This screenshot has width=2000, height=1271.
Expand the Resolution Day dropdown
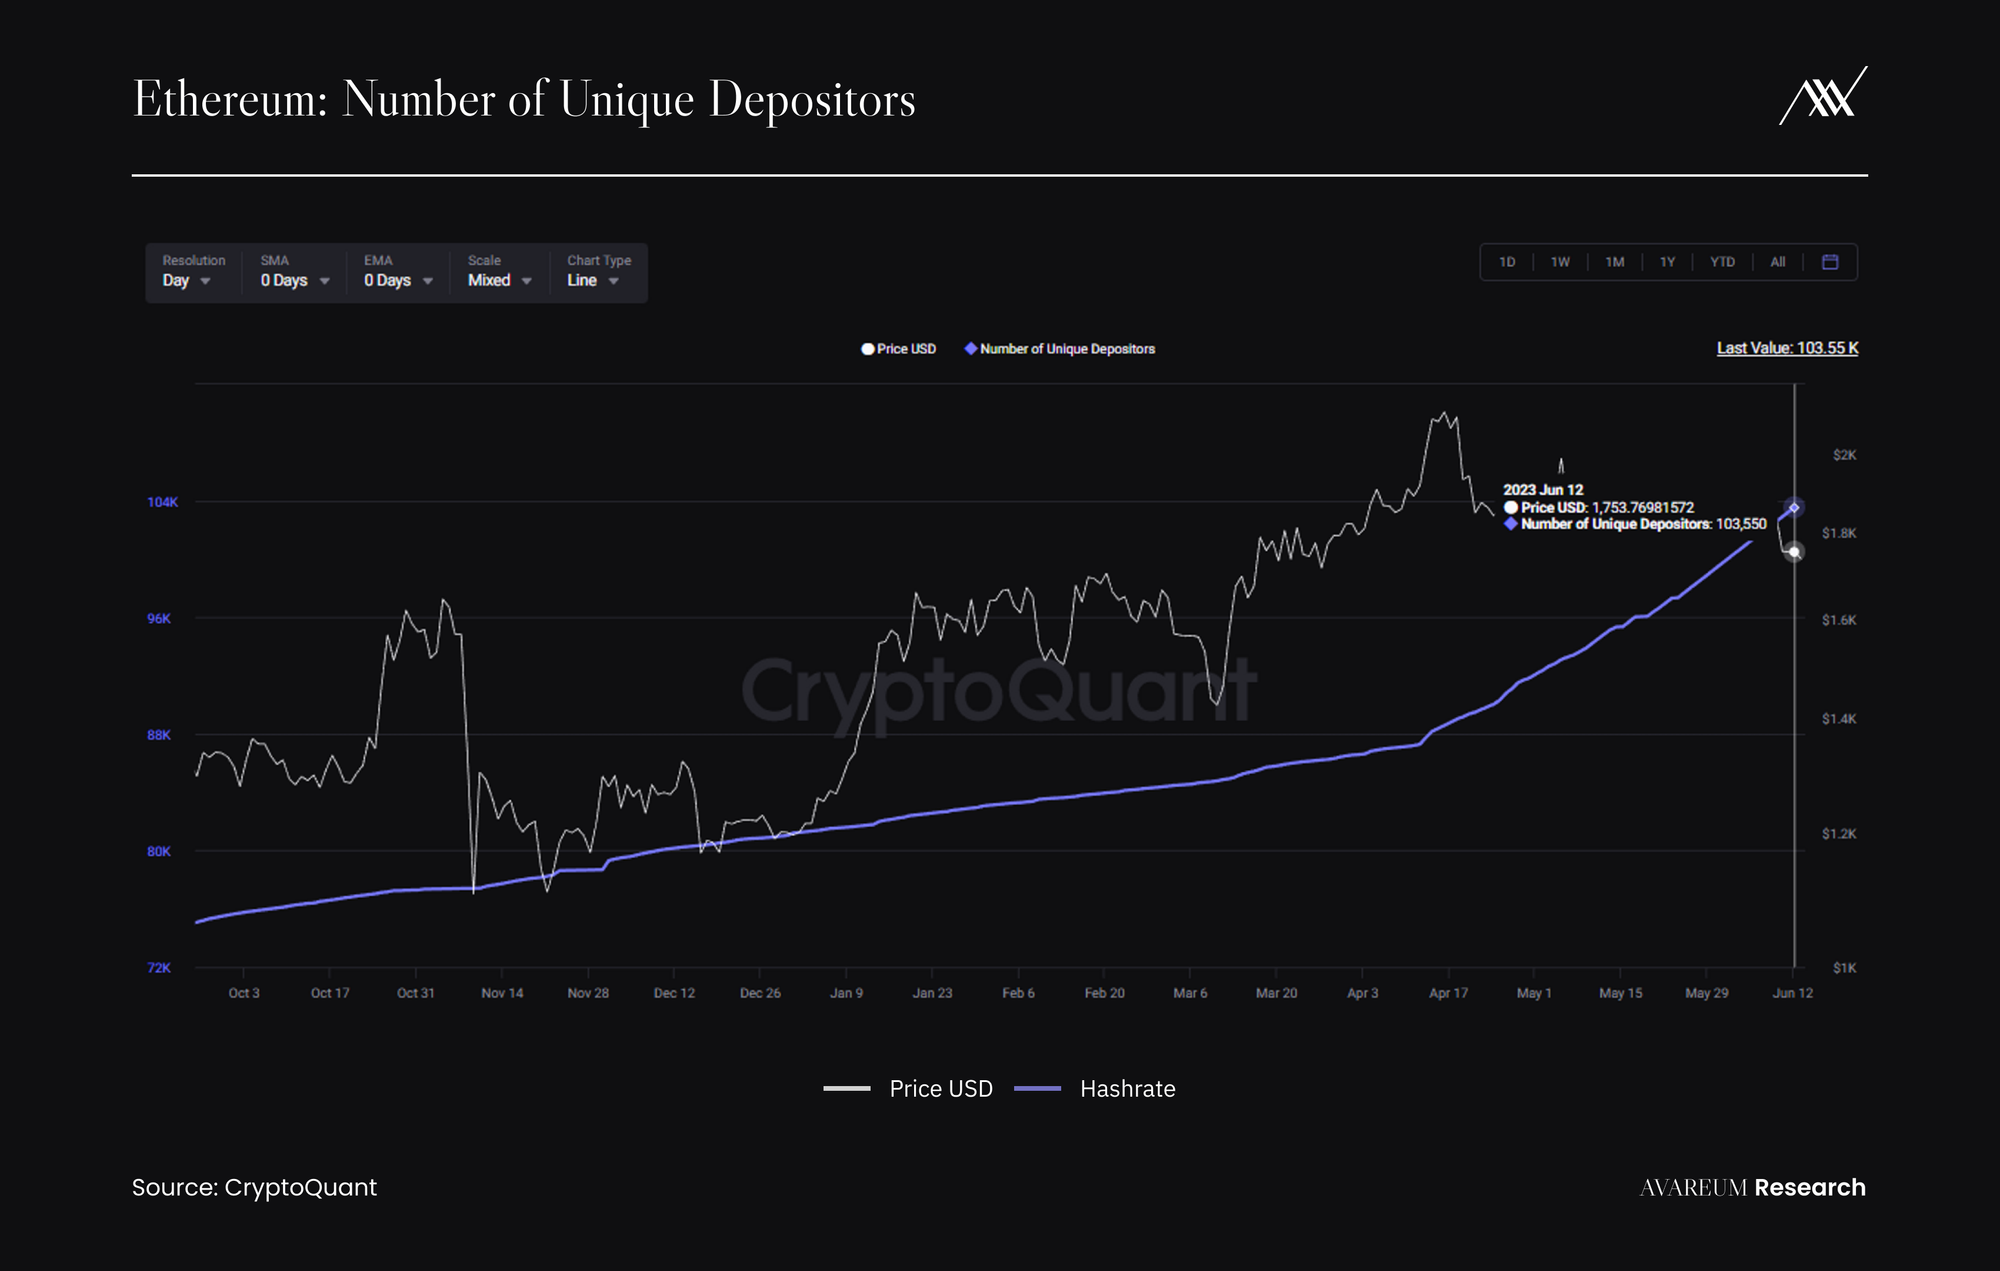pos(187,281)
